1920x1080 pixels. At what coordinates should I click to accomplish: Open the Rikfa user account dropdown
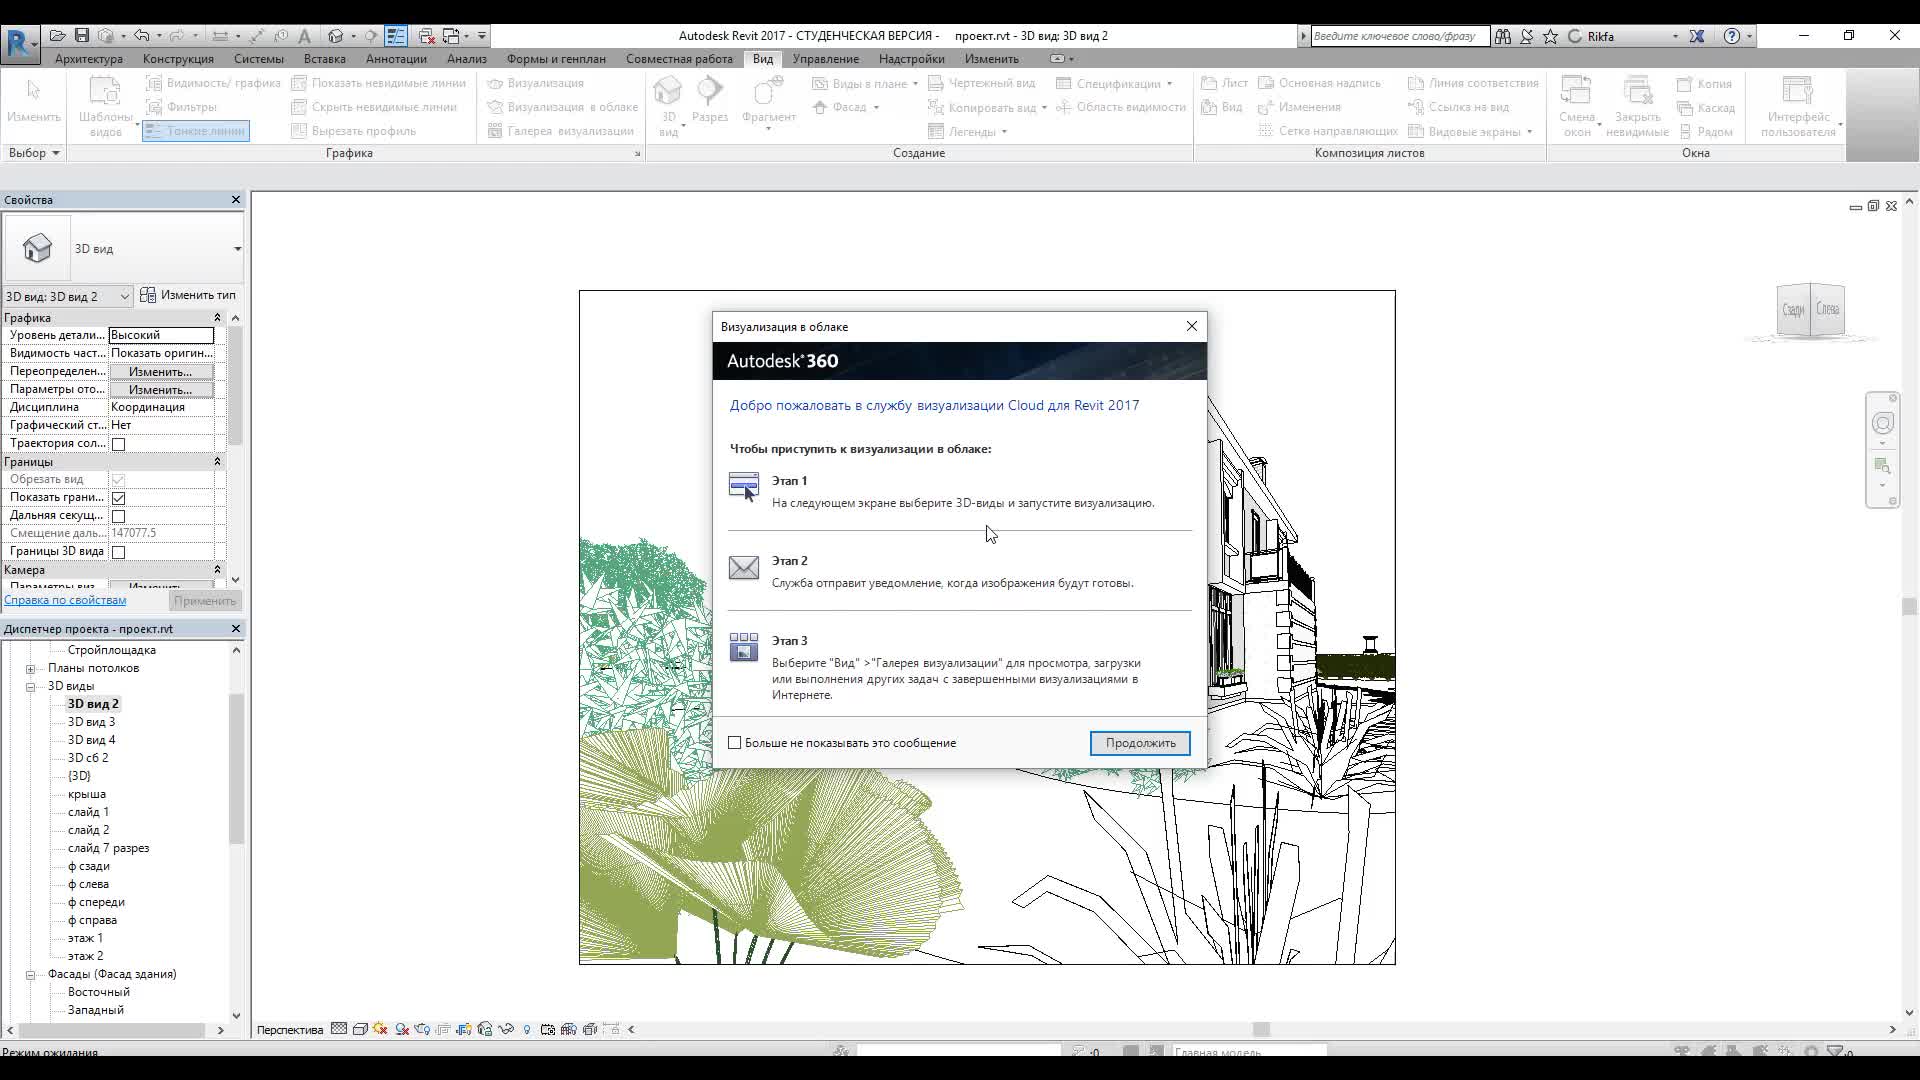[x=1675, y=36]
